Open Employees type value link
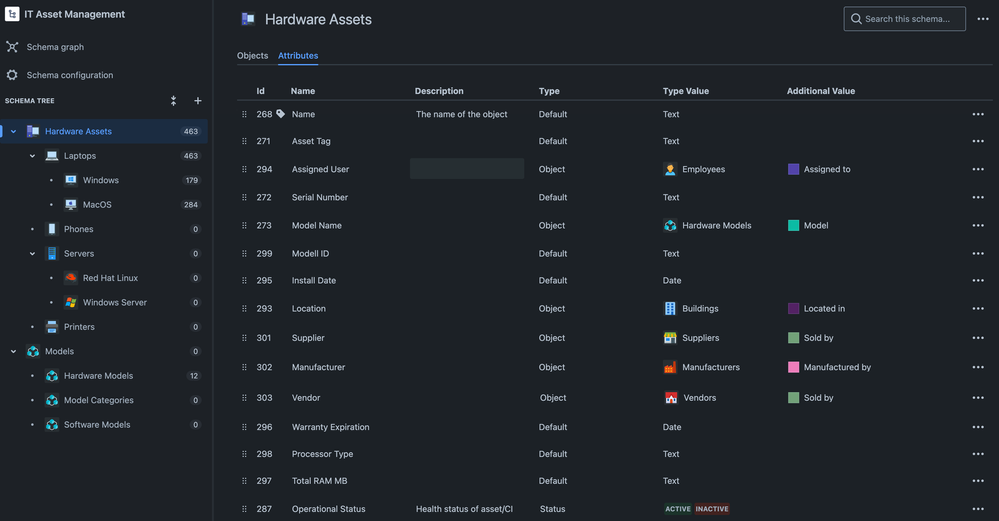The image size is (999, 521). point(703,169)
